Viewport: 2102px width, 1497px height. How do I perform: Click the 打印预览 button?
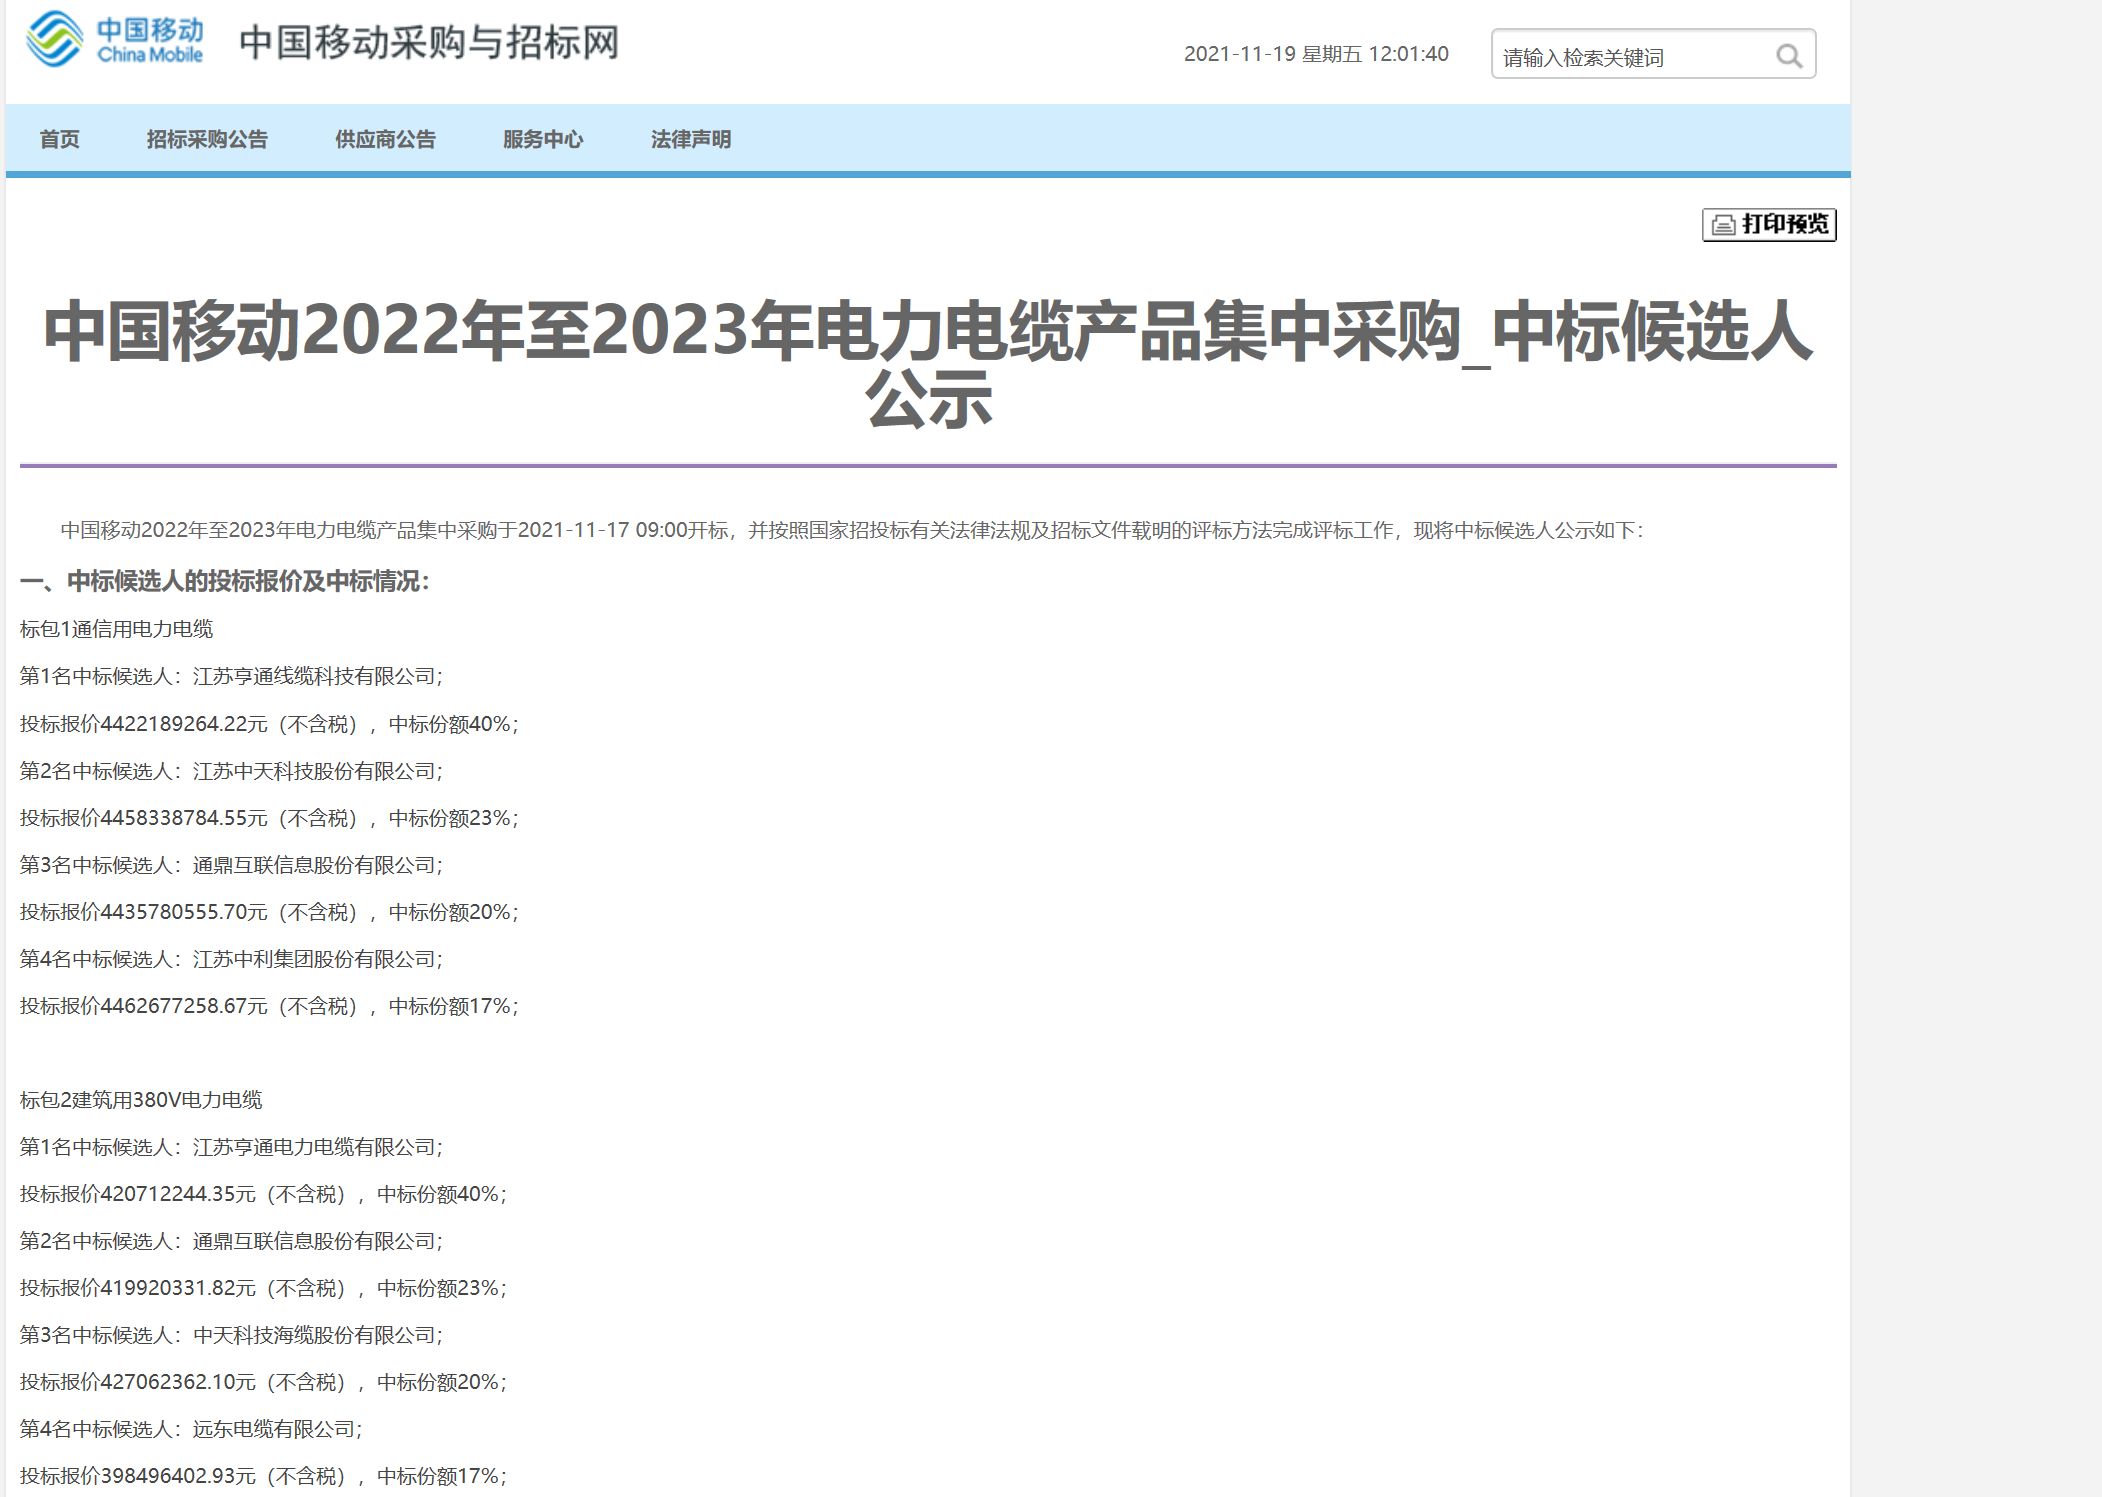click(1769, 224)
